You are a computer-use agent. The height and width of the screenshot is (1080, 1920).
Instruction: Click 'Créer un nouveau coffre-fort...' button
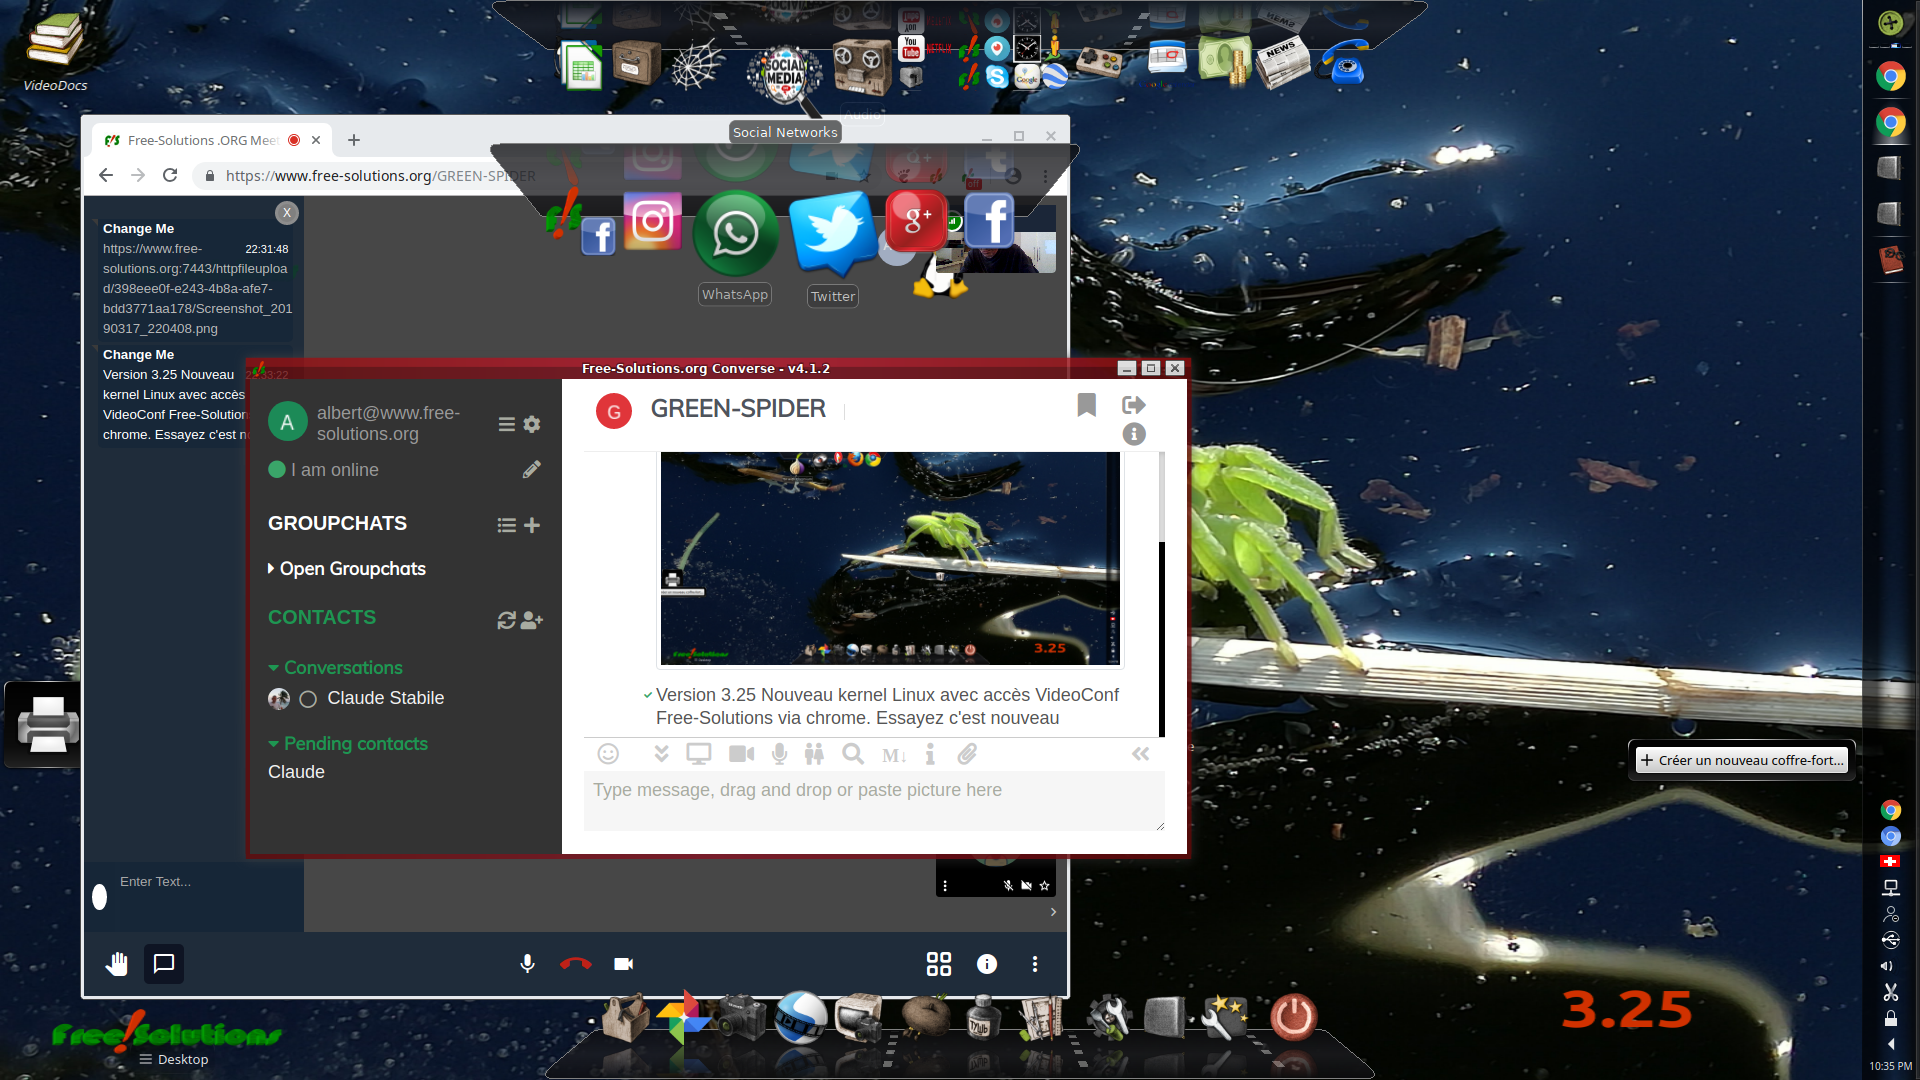pyautogui.click(x=1742, y=761)
